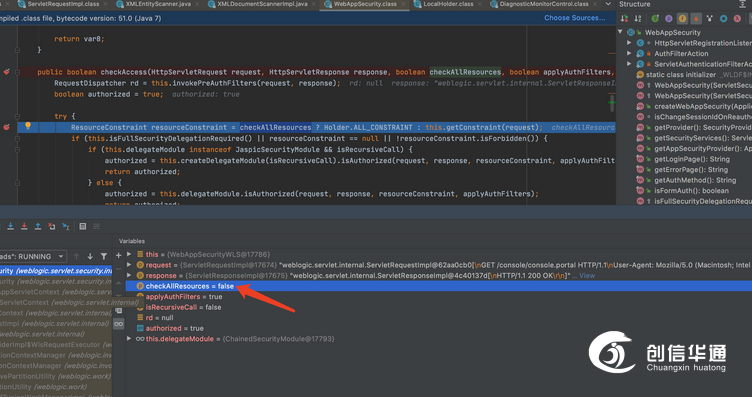Click filter frames funnel icon

pos(104,257)
